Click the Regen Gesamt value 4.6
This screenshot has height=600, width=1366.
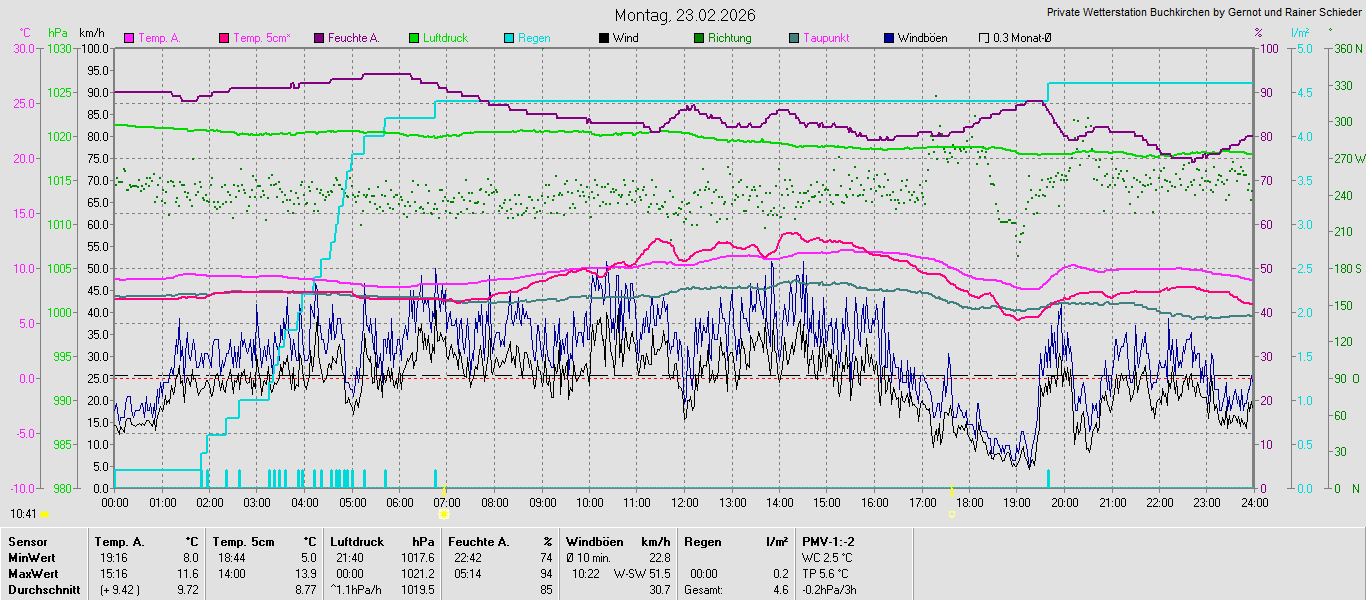(781, 590)
